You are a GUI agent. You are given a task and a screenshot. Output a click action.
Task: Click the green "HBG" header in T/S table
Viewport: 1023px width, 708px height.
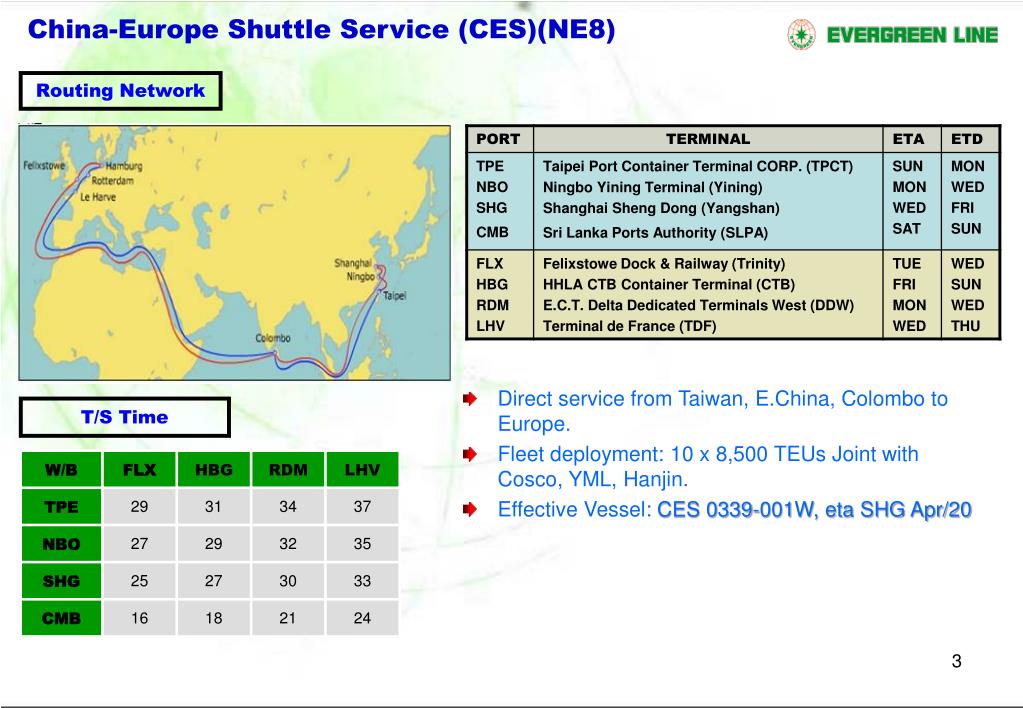(x=213, y=469)
